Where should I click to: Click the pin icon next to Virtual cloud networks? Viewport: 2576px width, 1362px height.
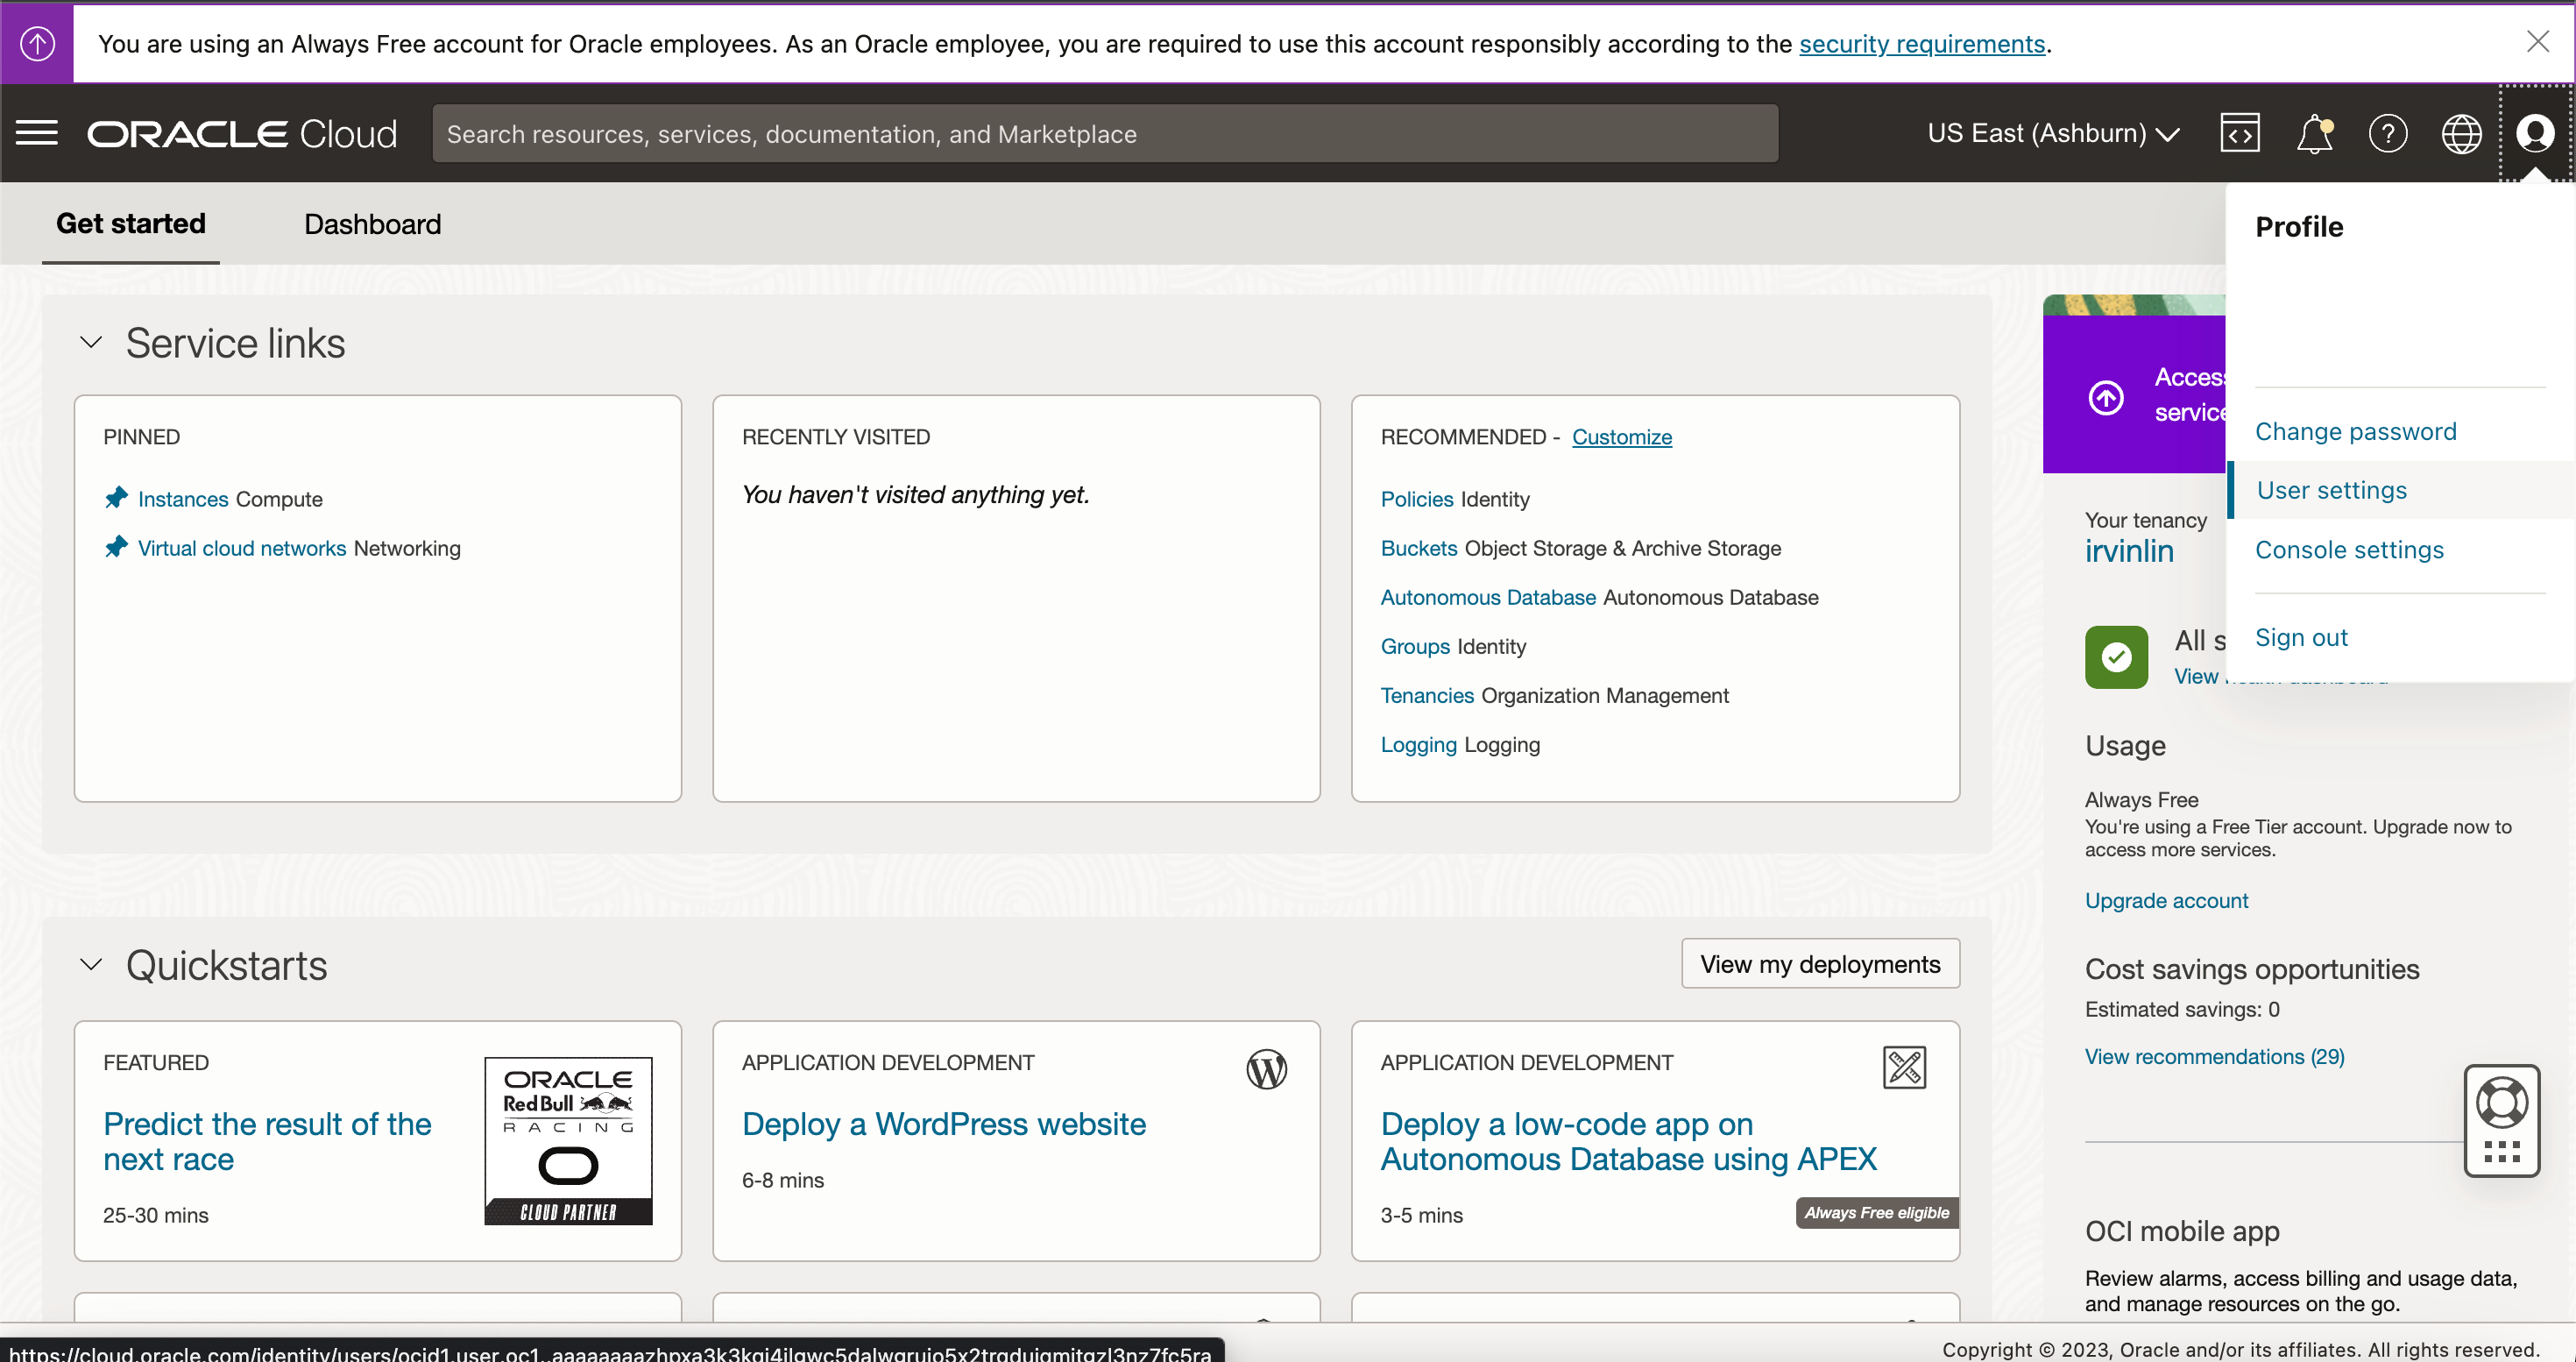coord(117,546)
